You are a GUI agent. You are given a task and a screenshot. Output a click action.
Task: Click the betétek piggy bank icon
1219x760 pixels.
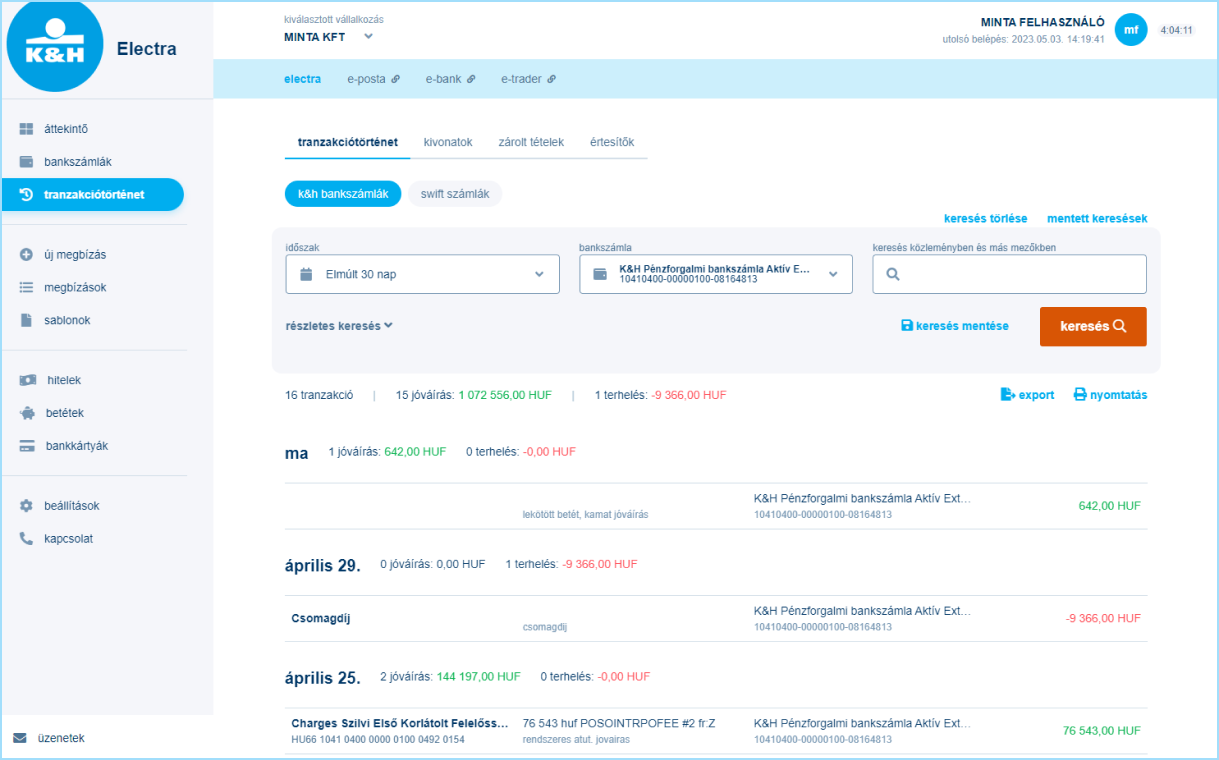[27, 413]
